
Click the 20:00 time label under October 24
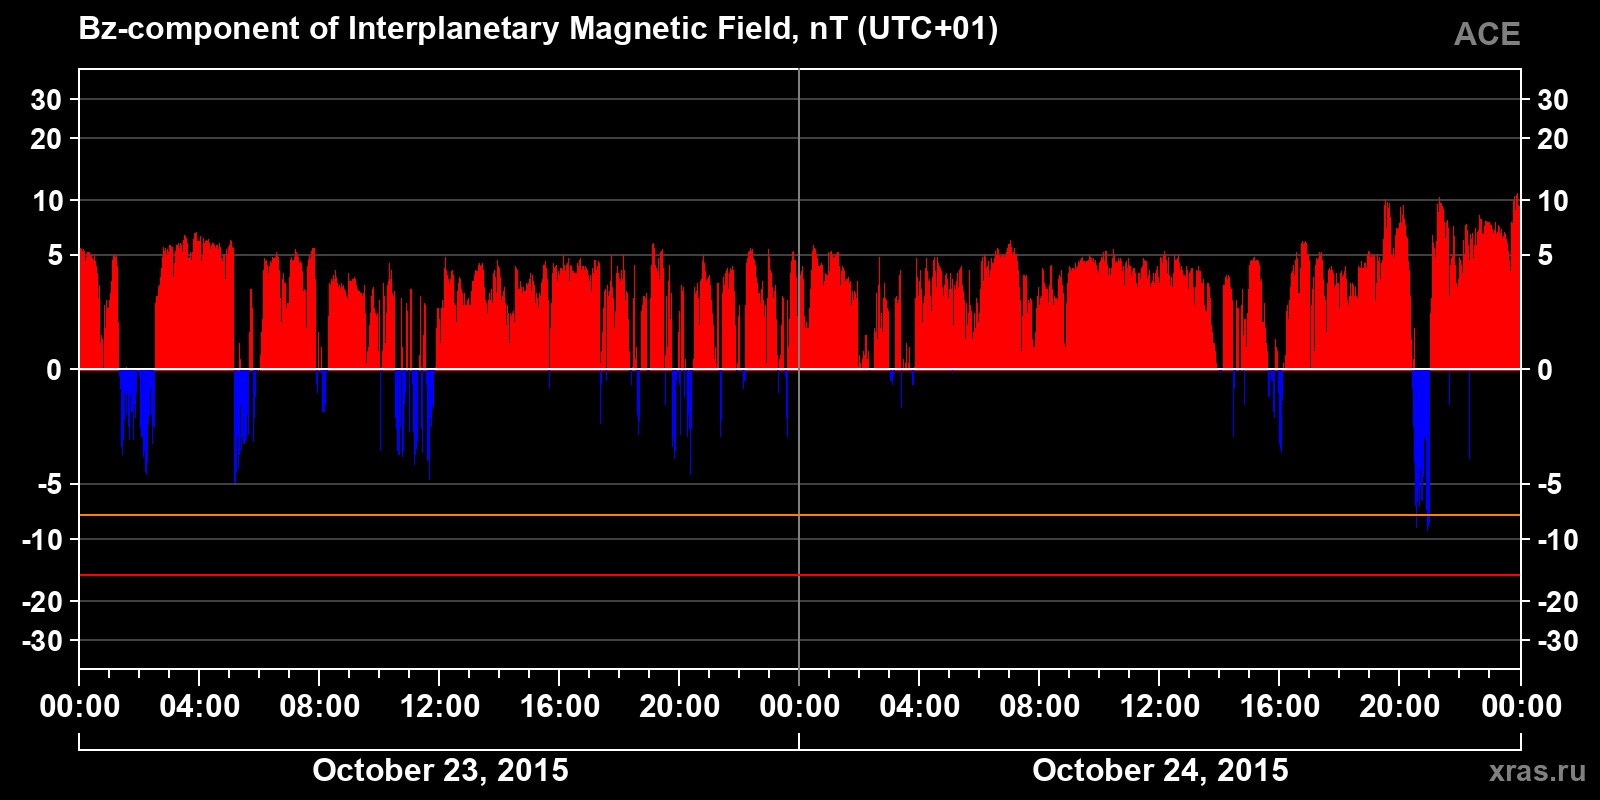pyautogui.click(x=1400, y=707)
